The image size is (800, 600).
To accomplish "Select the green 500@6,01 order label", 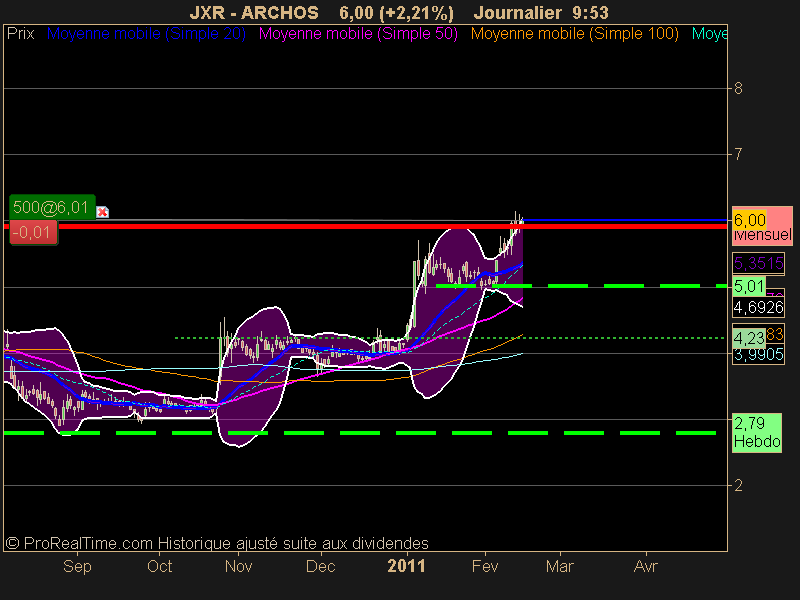I will pos(52,207).
